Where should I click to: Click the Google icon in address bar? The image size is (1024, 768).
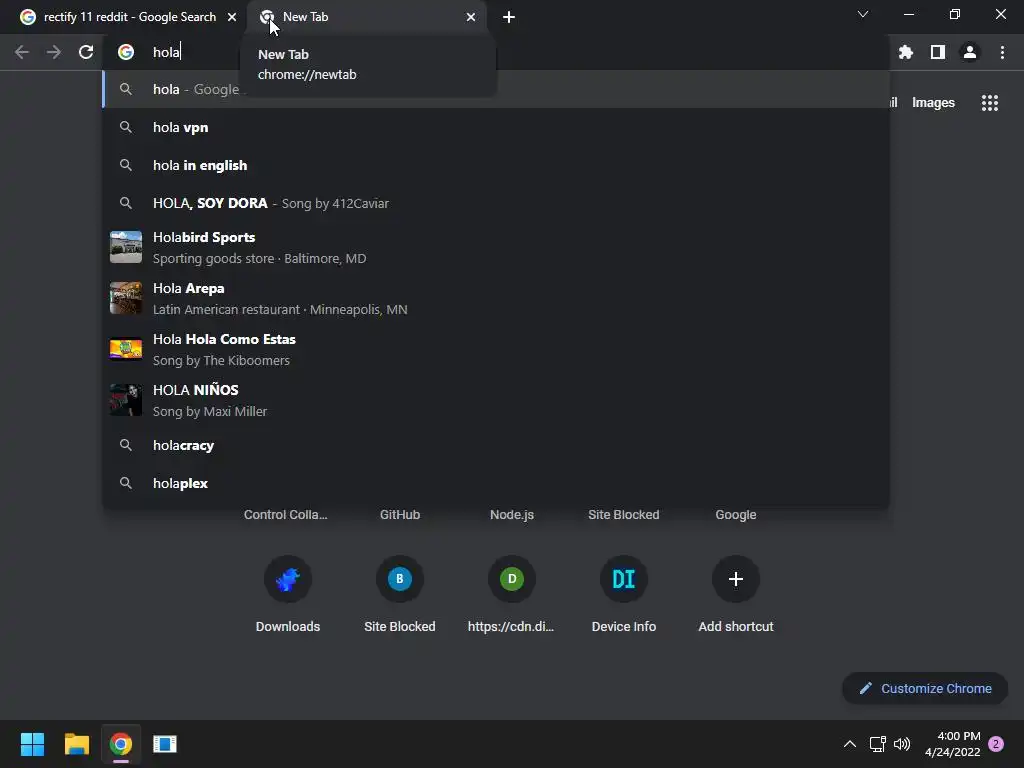coord(126,52)
